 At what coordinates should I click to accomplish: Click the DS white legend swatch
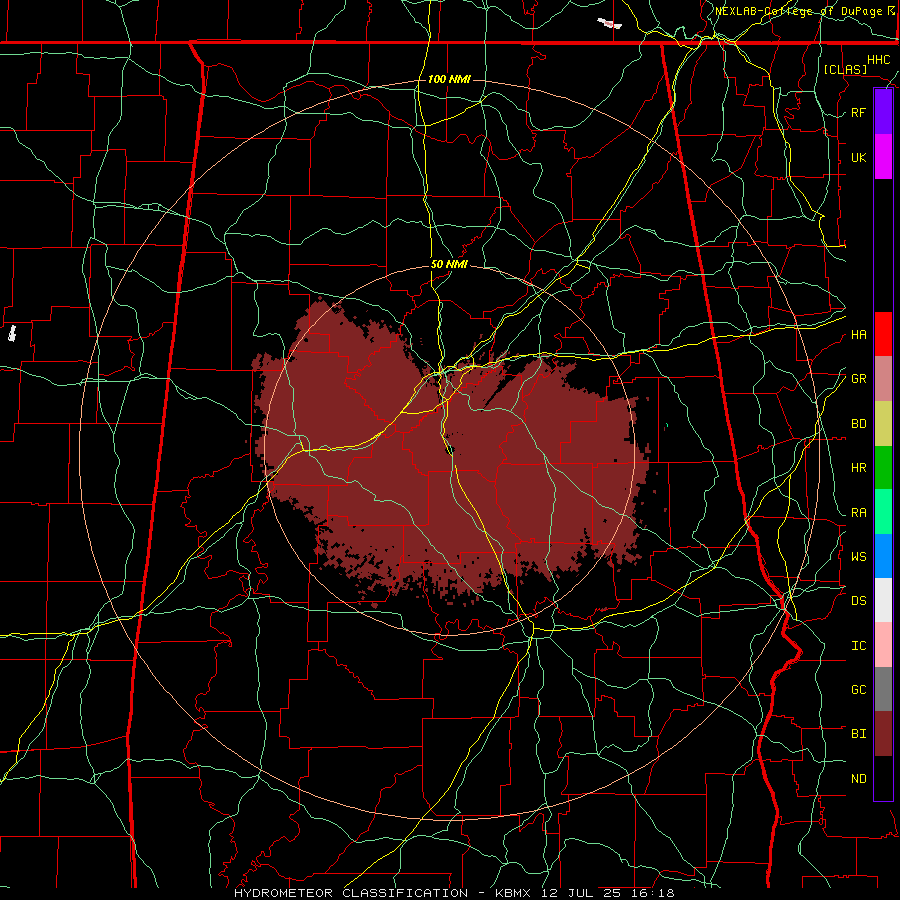coord(883,600)
